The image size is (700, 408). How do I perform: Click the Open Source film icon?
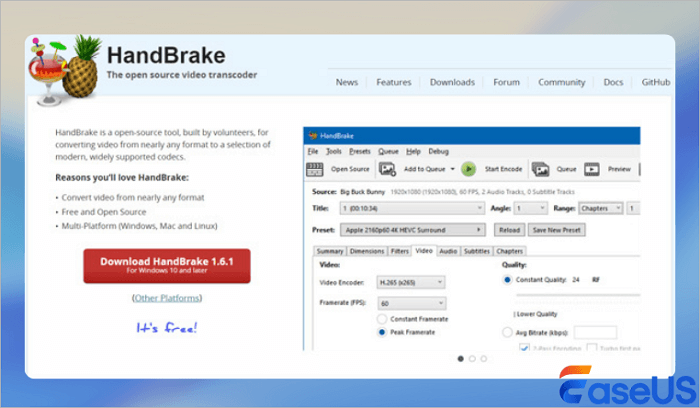(315, 170)
